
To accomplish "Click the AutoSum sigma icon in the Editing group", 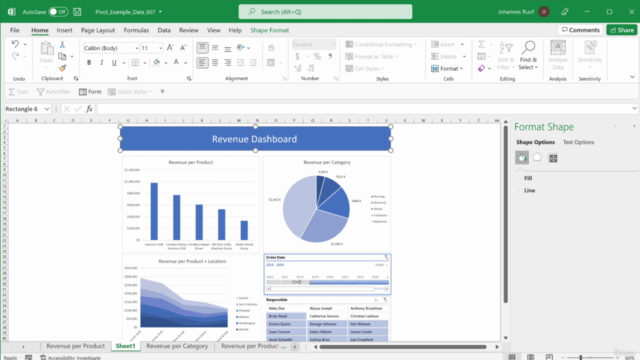I will click(x=482, y=44).
